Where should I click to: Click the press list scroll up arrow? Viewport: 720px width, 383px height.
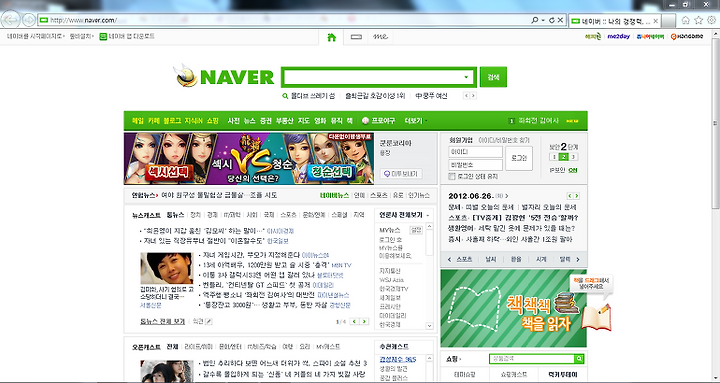point(429,226)
